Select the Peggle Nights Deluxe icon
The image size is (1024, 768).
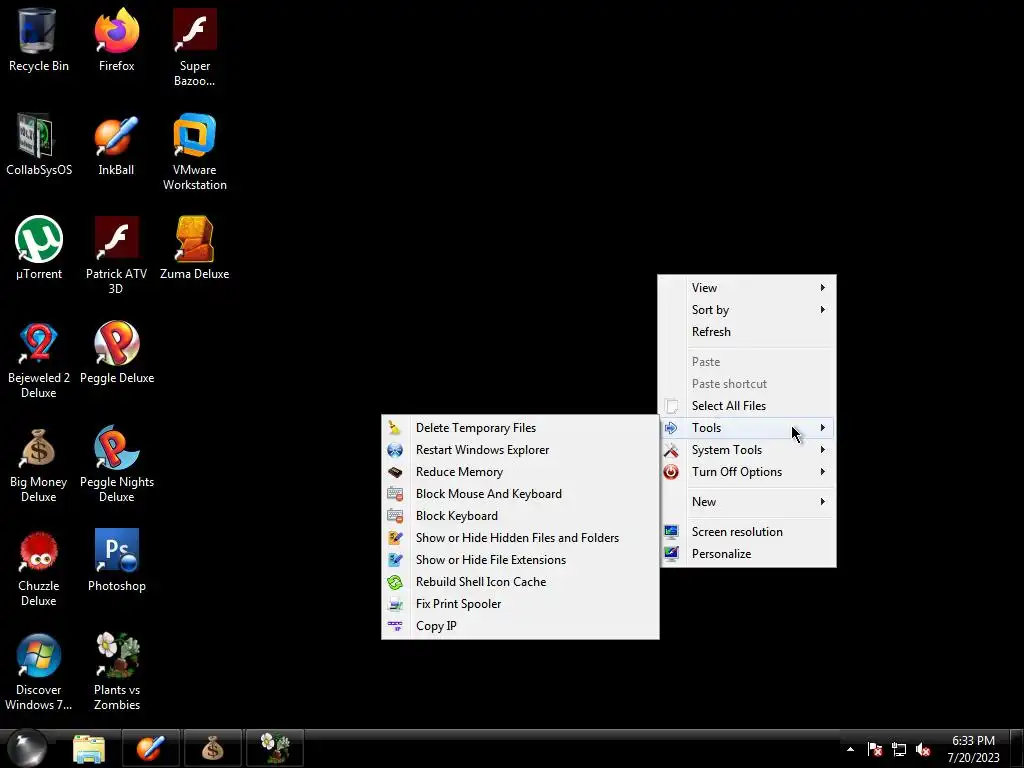click(117, 464)
